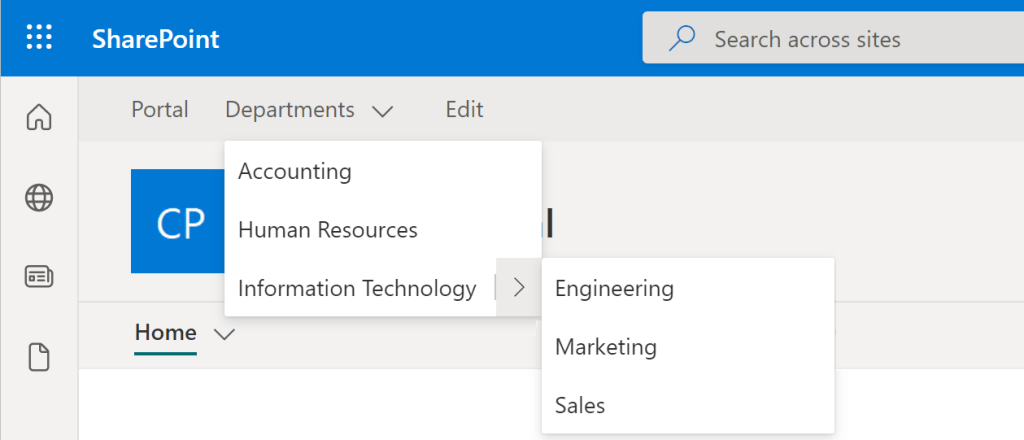
Task: Open the news icon in left sidebar
Action: (x=39, y=277)
